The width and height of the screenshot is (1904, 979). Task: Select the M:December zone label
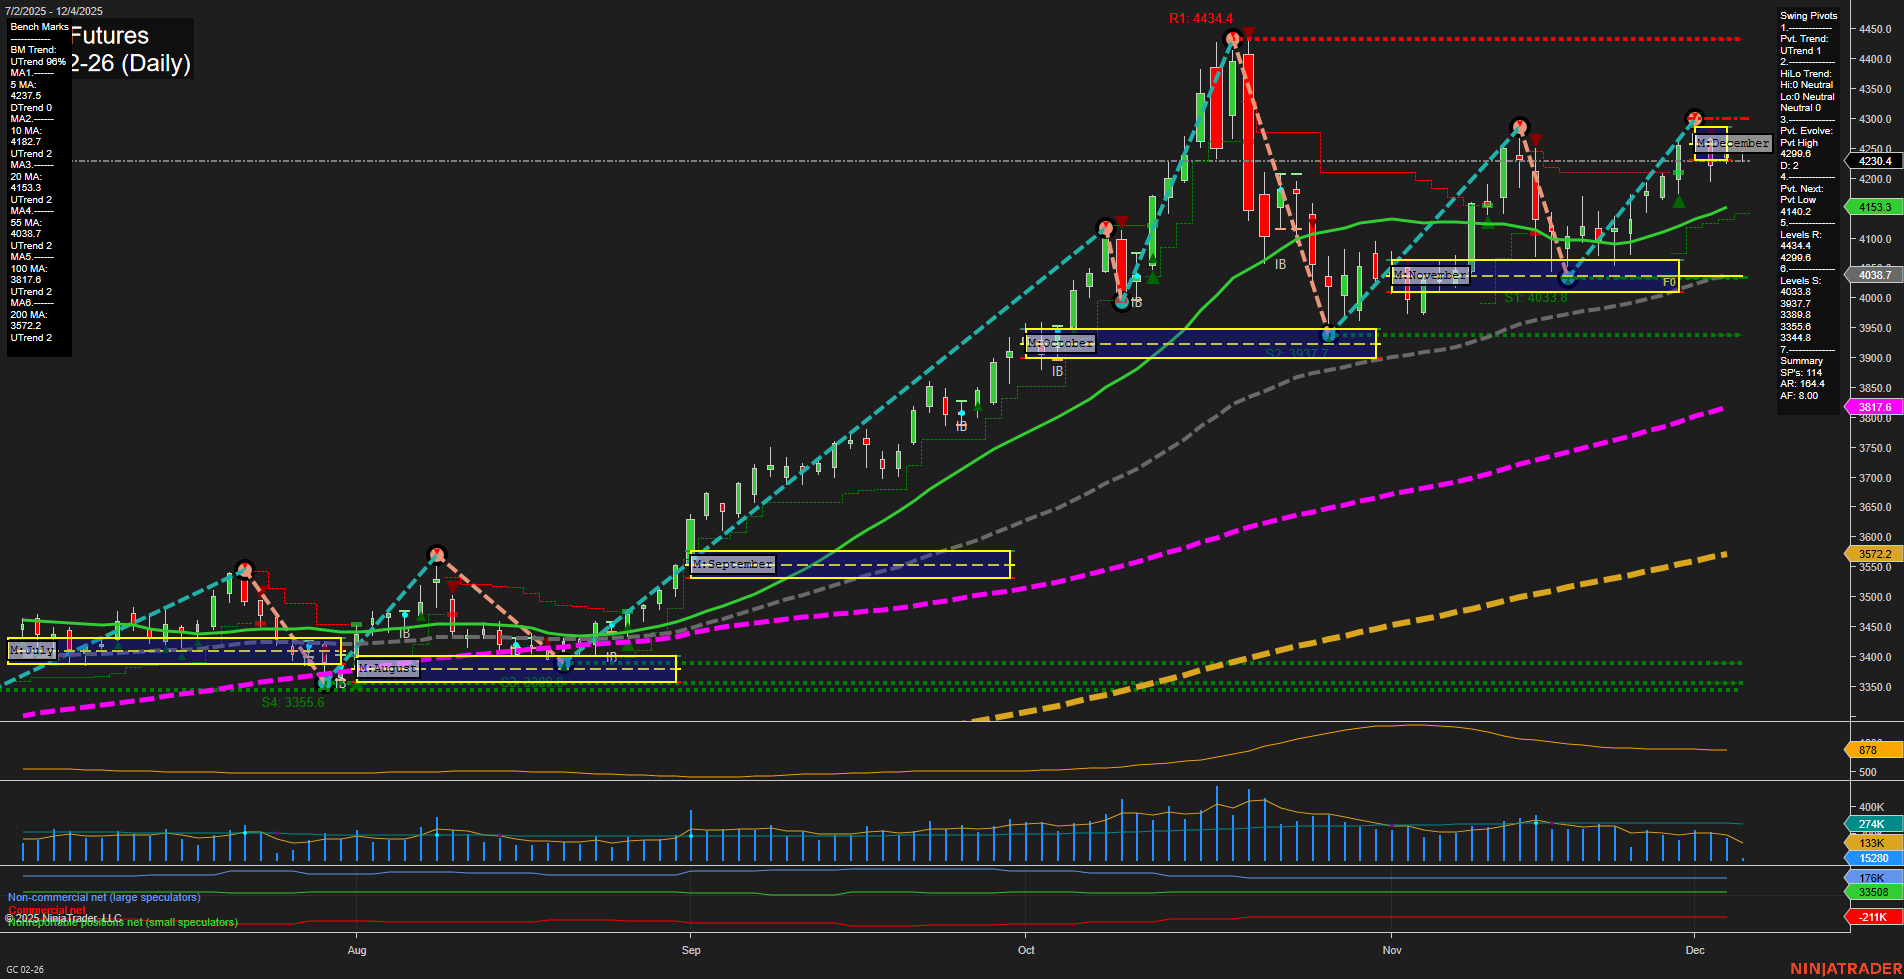(1731, 143)
